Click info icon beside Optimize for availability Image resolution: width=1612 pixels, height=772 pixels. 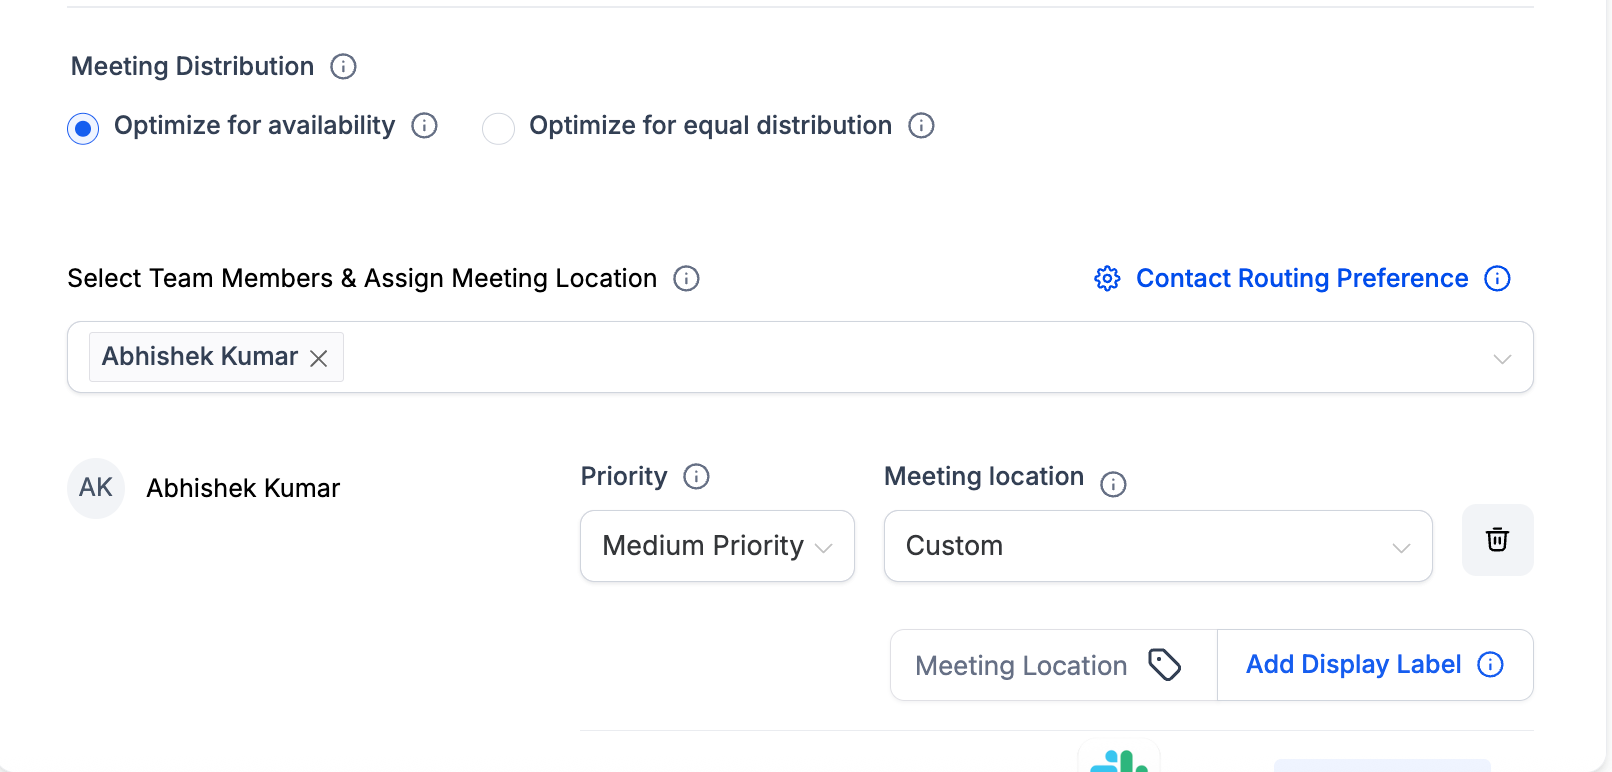pos(425,126)
